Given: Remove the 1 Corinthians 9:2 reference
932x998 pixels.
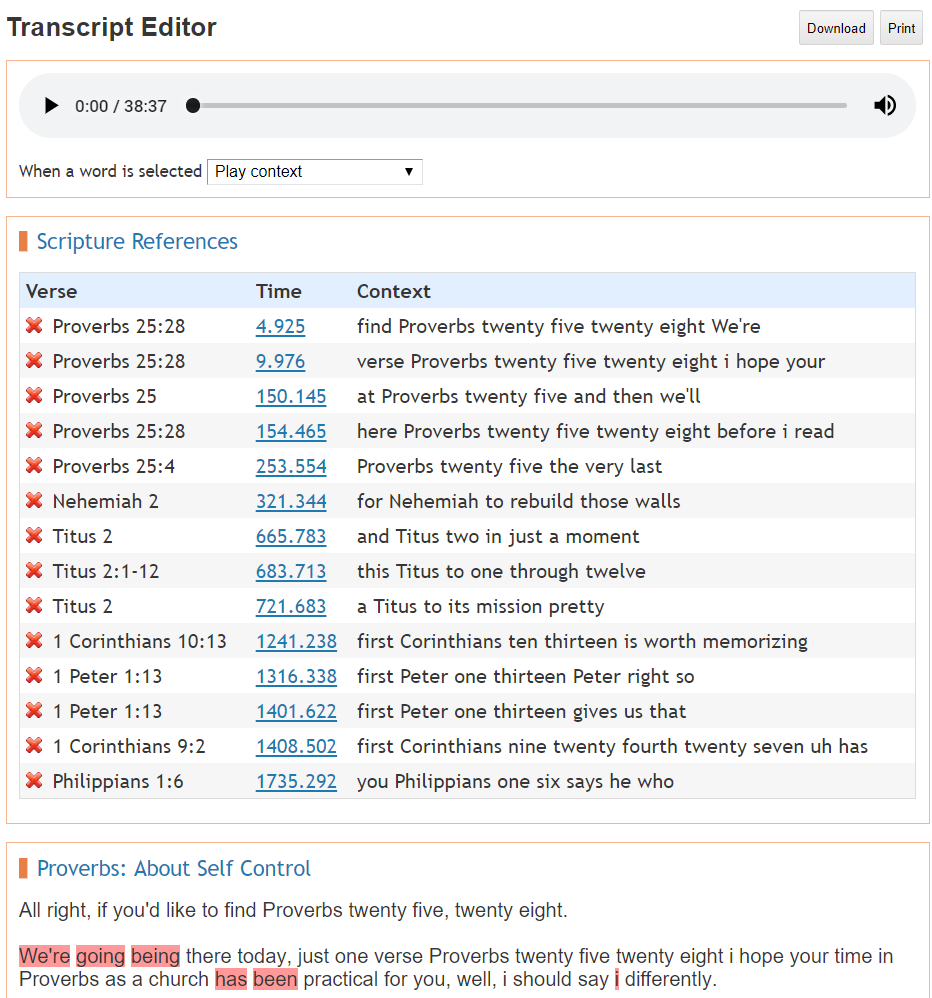Looking at the screenshot, I should point(34,746).
